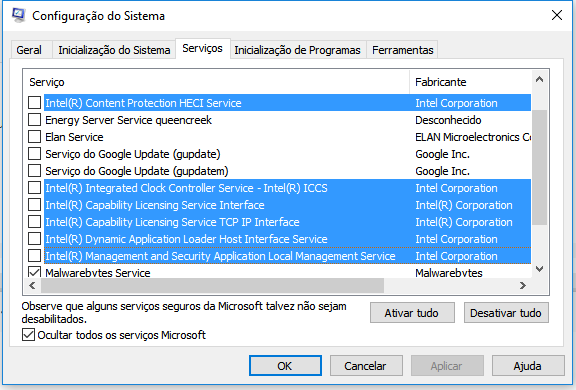This screenshot has width=576, height=390.
Task: Close the Configuração do Sistema window
Action: click(x=557, y=15)
